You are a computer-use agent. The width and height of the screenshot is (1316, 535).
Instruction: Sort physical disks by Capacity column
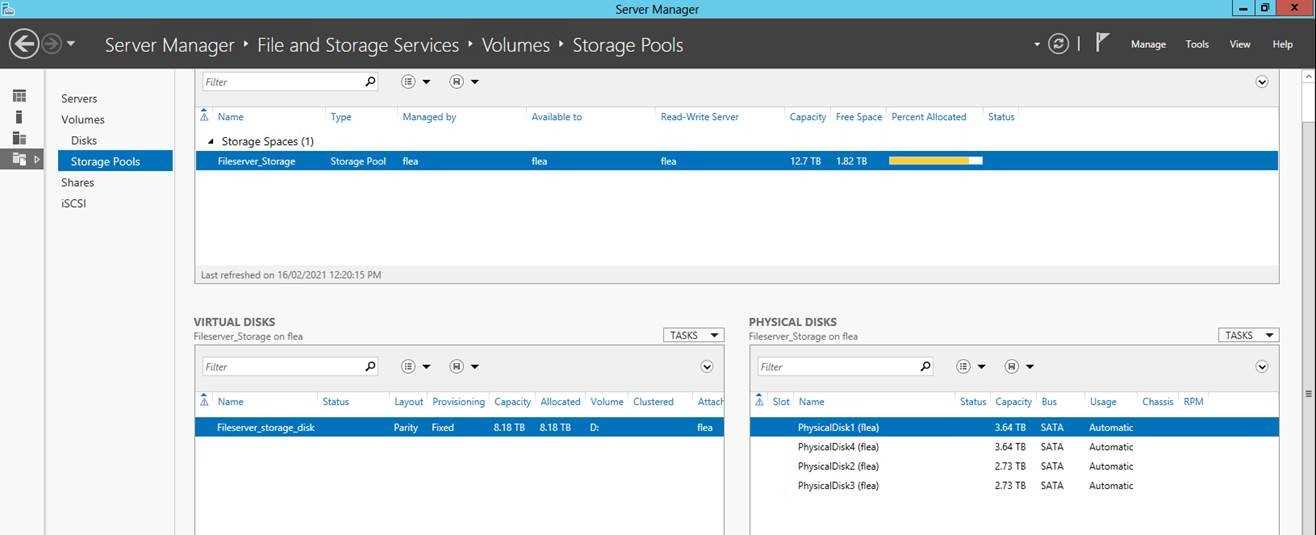[x=1013, y=402]
